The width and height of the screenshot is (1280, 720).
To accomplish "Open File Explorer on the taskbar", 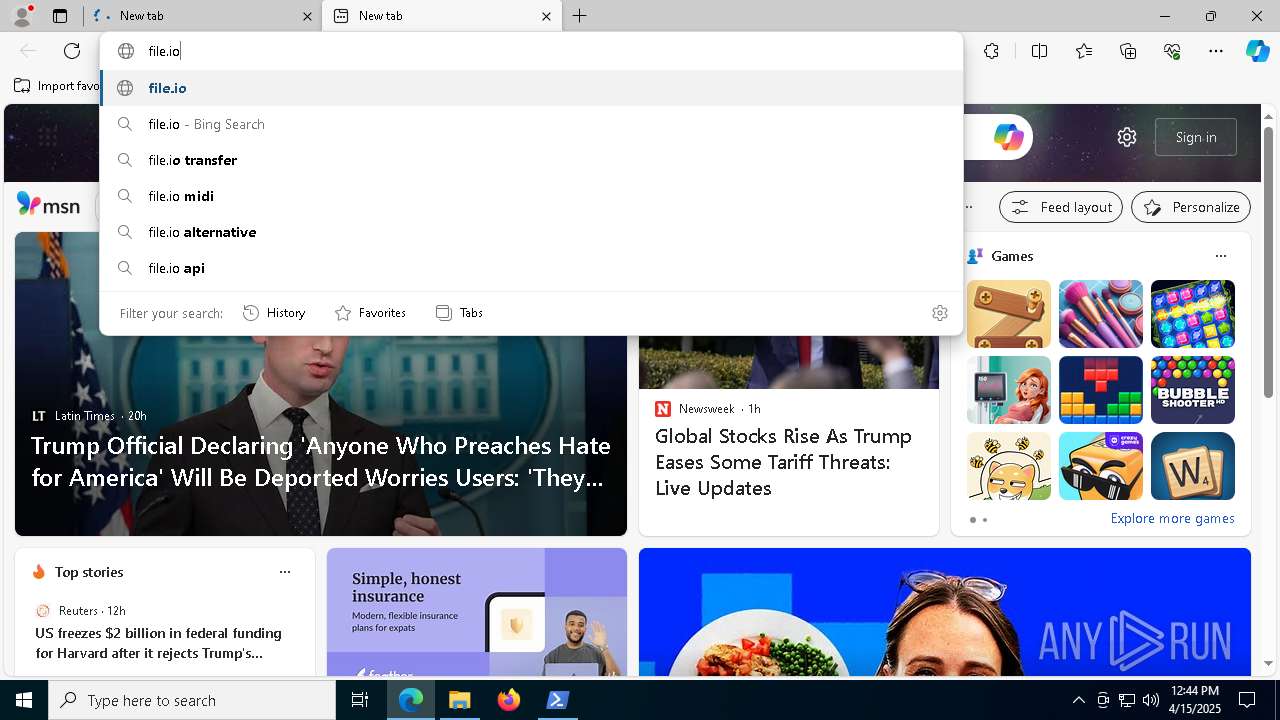I will pyautogui.click(x=460, y=700).
